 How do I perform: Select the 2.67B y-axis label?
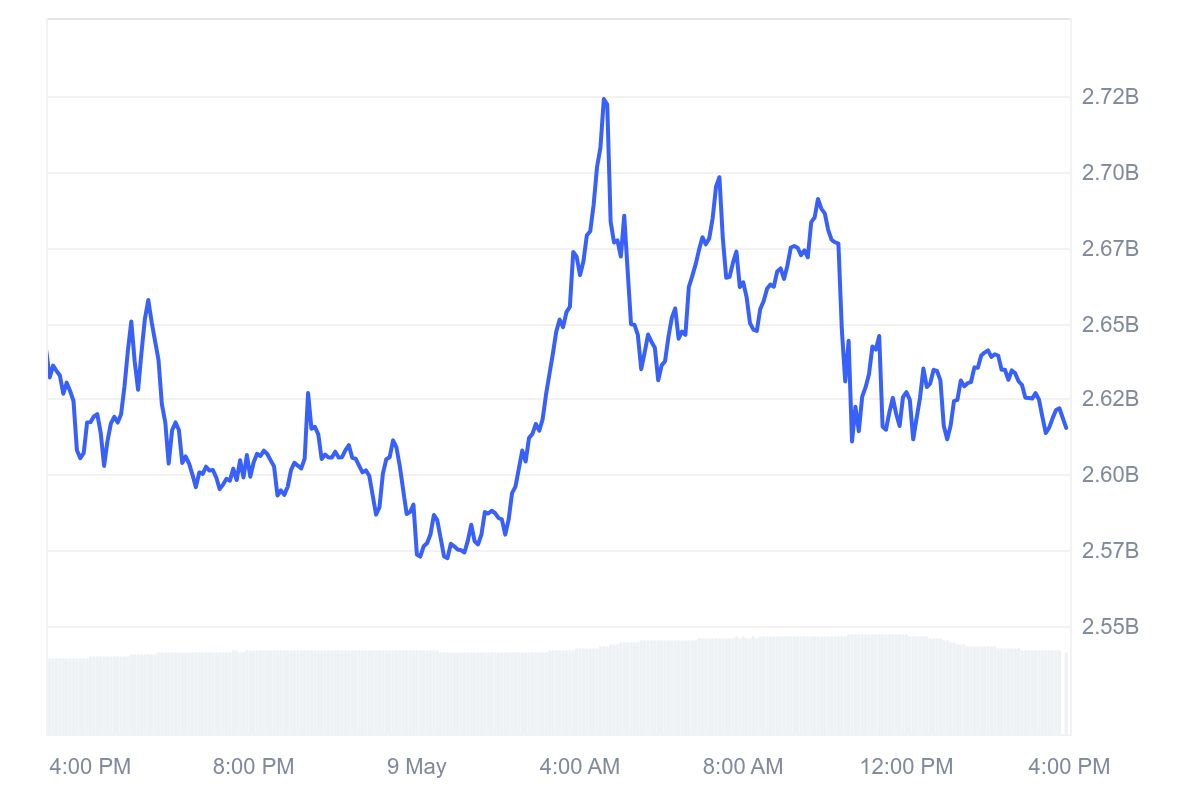pos(1110,248)
